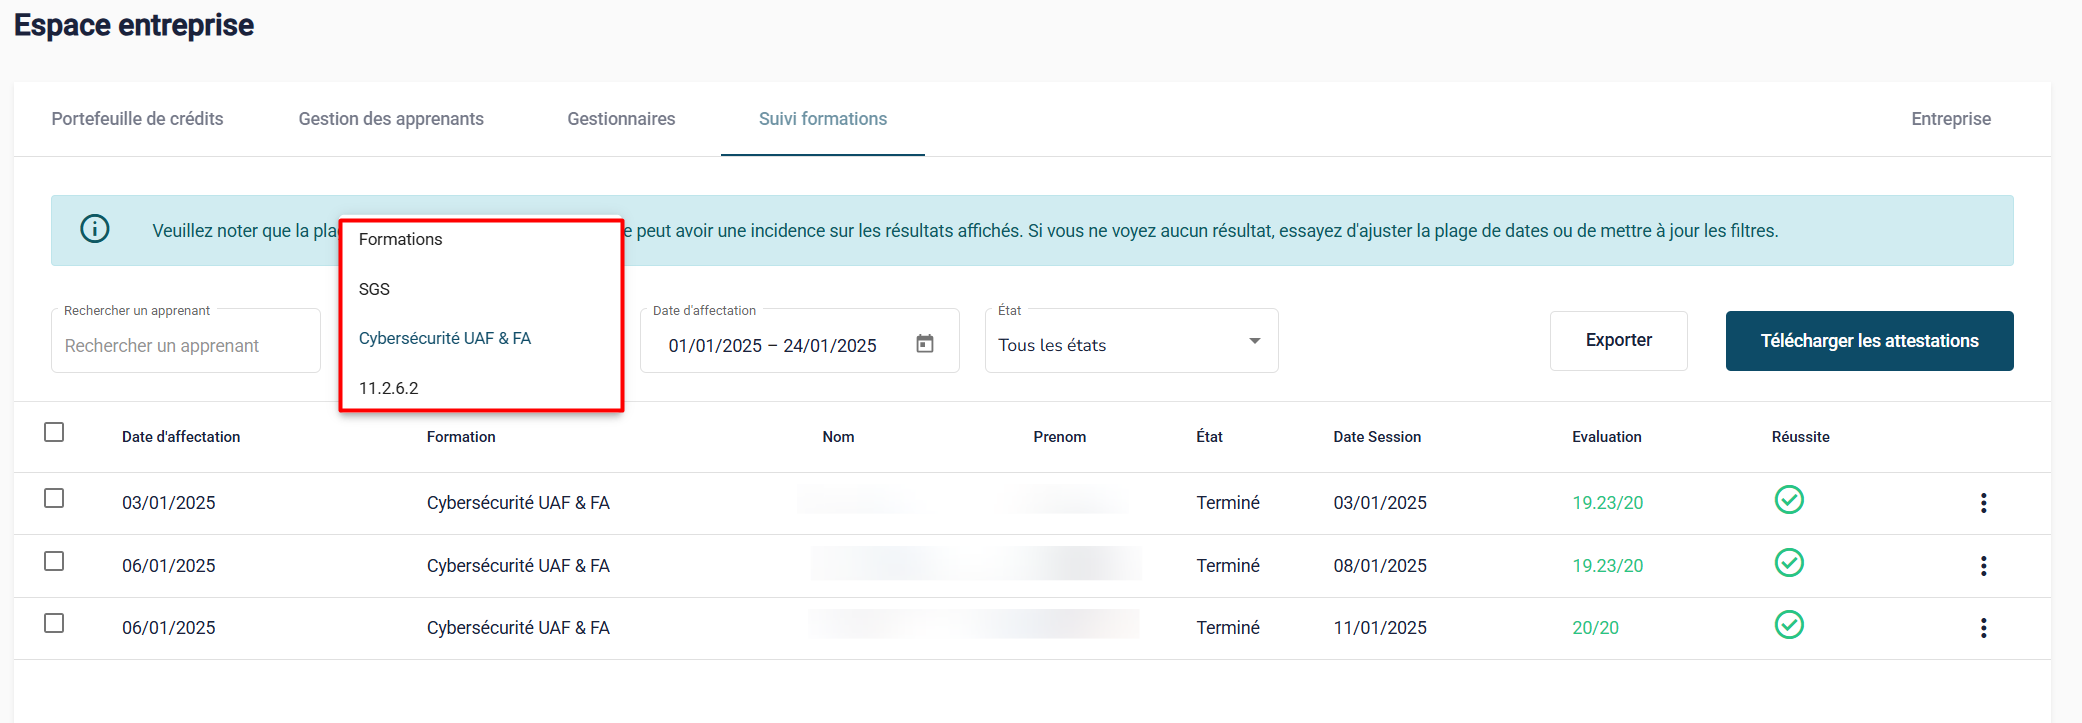Open the three-dot menu for session 08/01/2025

(1983, 566)
